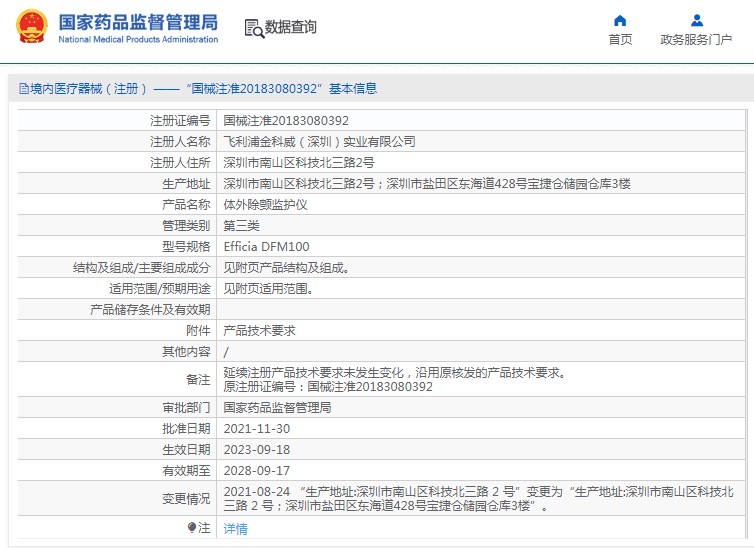Click 原注册证编号 line in remarks
Screen dimensions: 754x549
point(328,387)
